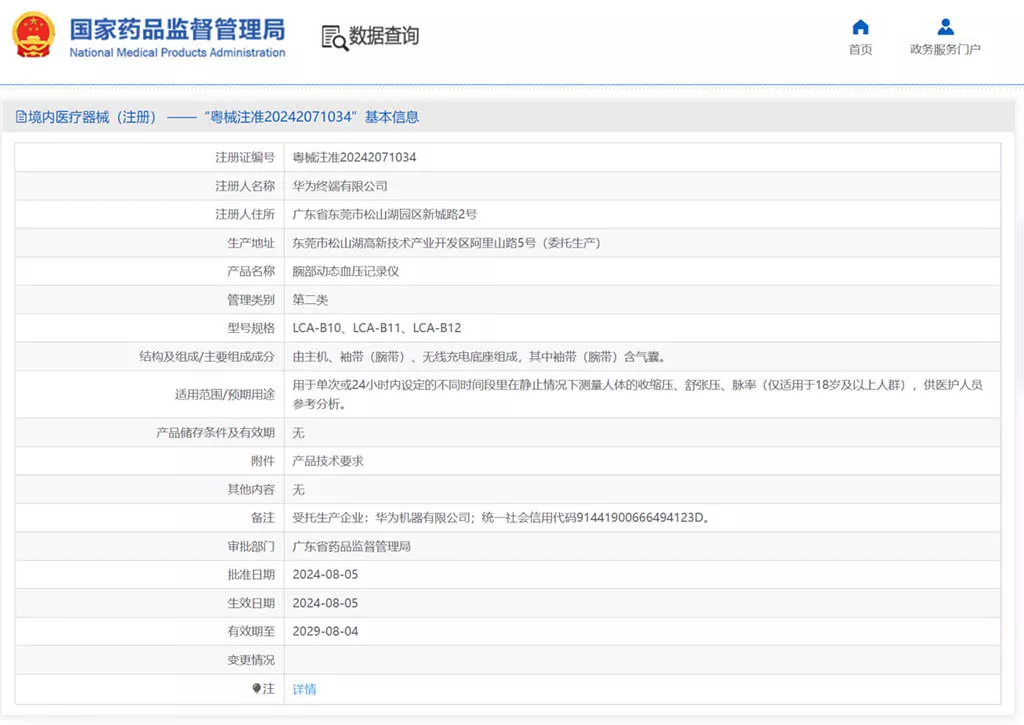Click the 有效期至 label
The width and height of the screenshot is (1024, 725).
[x=251, y=632]
